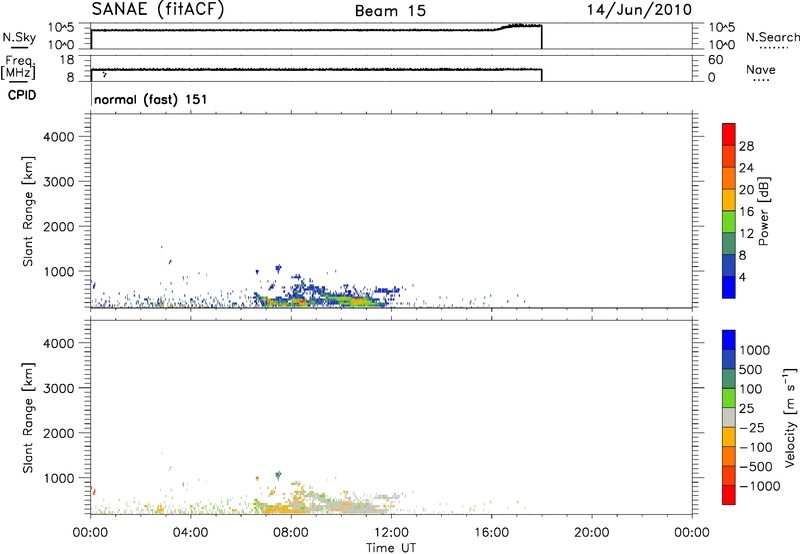
Task: Click the "12" power colorbar label
Action: pyautogui.click(x=746, y=234)
